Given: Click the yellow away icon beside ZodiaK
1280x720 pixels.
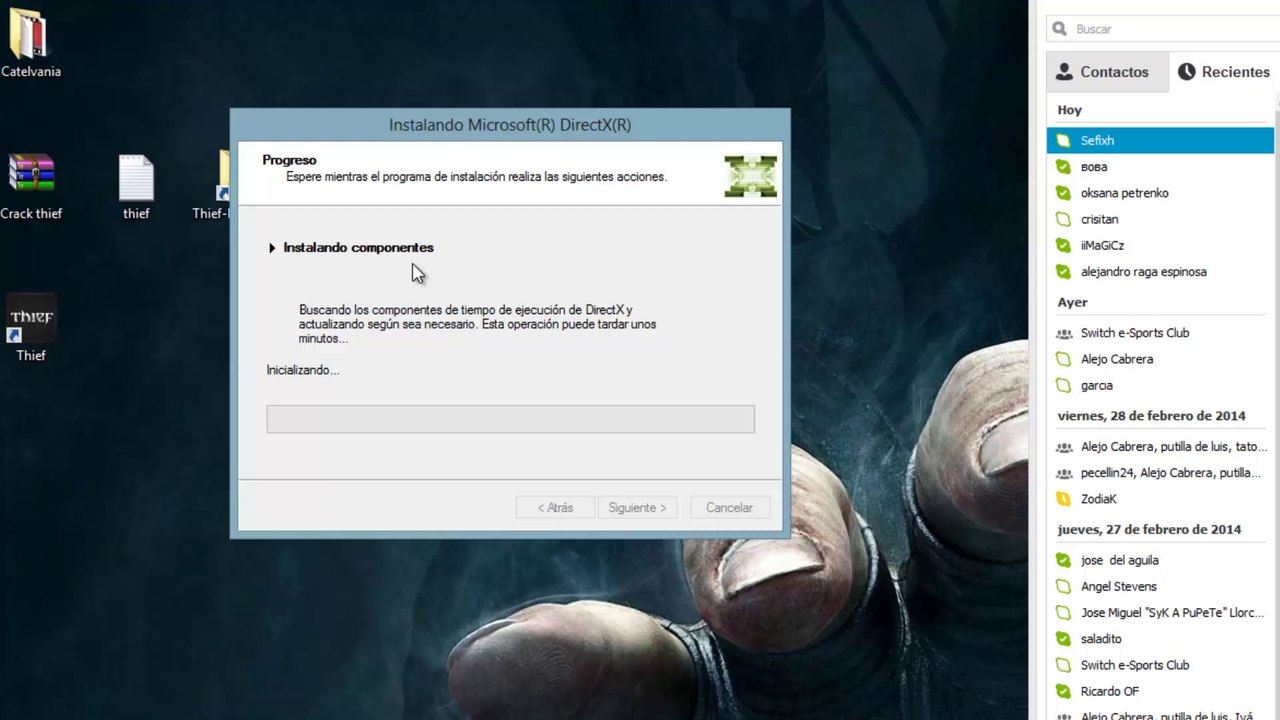Looking at the screenshot, I should point(1063,499).
